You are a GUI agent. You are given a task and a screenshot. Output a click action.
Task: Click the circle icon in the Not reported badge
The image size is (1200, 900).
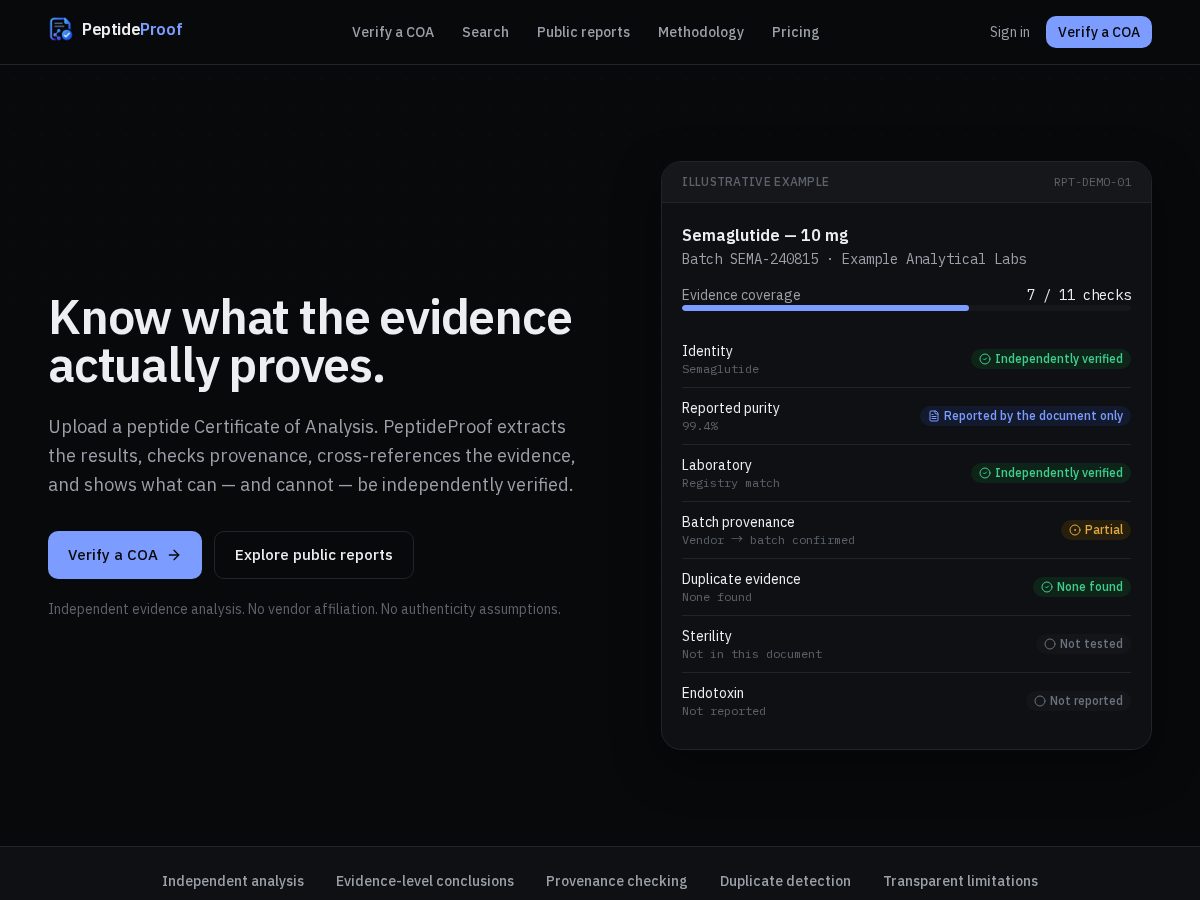click(1040, 701)
